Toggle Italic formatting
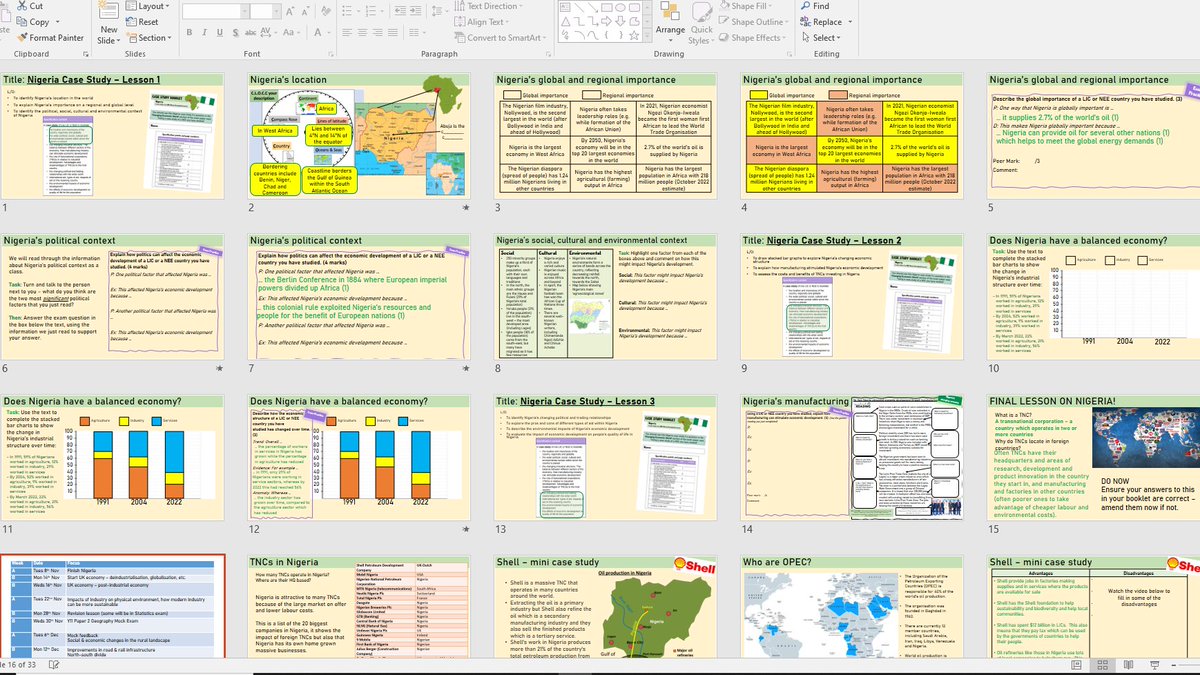 [204, 33]
